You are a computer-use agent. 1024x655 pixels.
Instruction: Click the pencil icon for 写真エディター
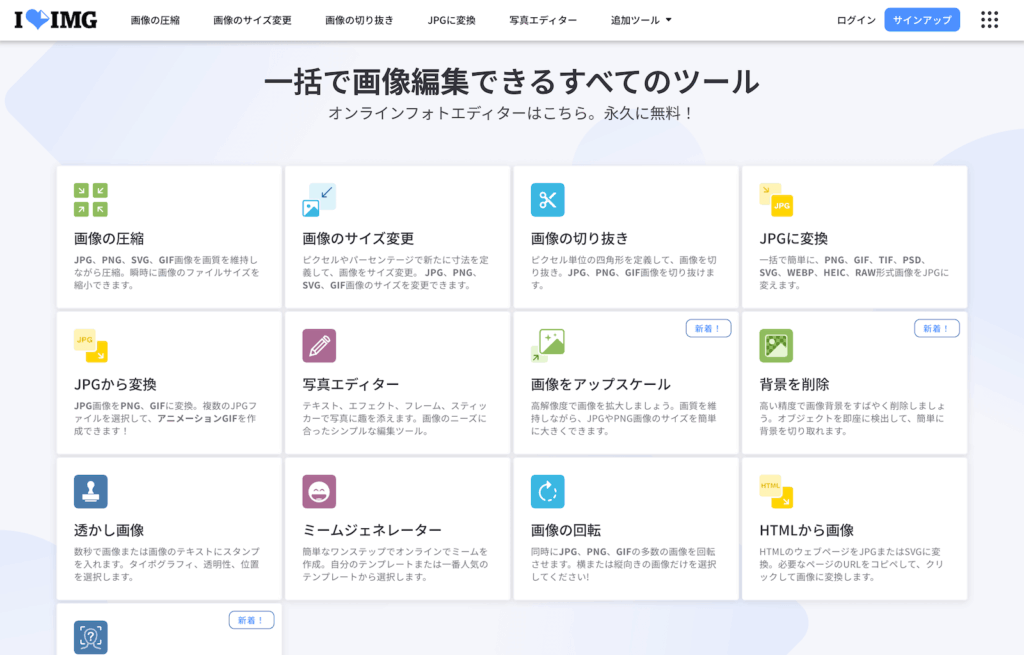point(319,345)
